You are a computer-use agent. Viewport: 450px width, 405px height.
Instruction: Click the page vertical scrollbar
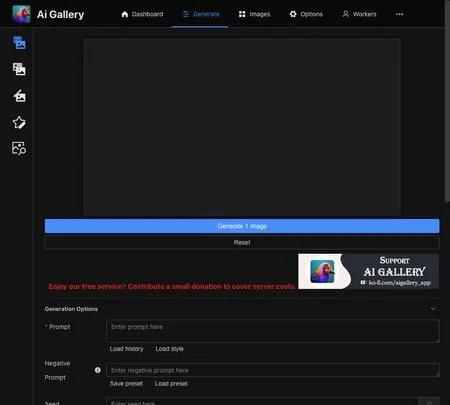point(447,101)
